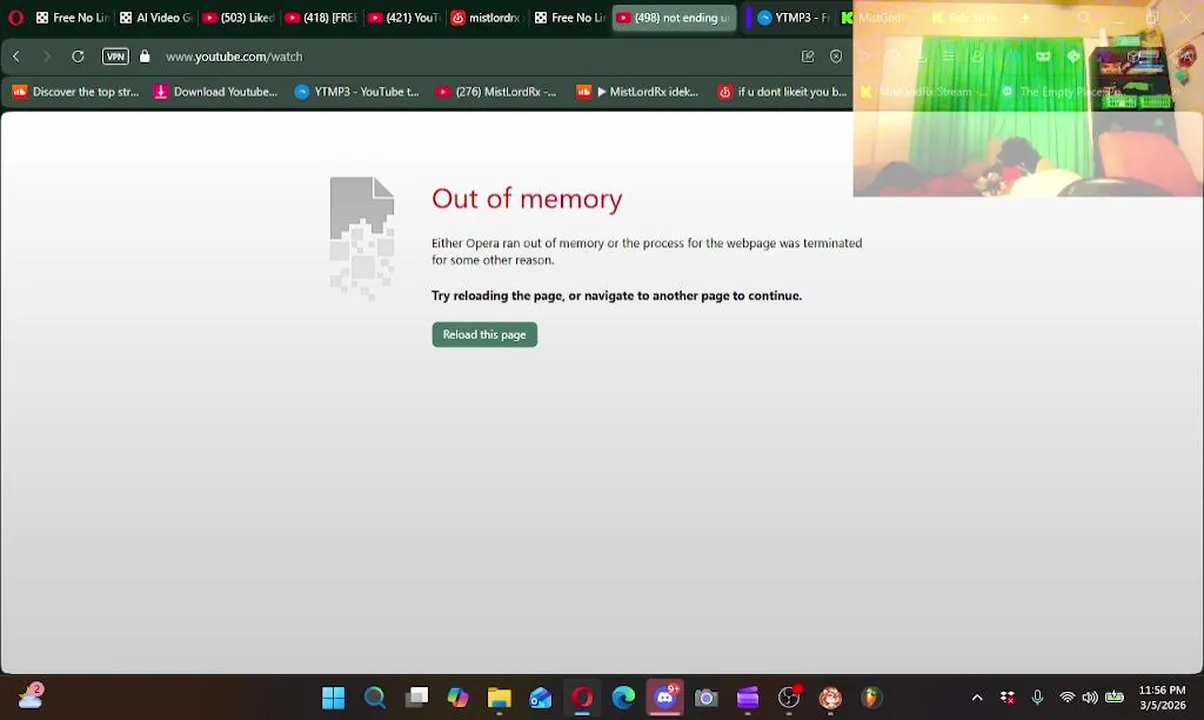Click the forward navigation arrow
The height and width of the screenshot is (720, 1204).
pyautogui.click(x=46, y=56)
